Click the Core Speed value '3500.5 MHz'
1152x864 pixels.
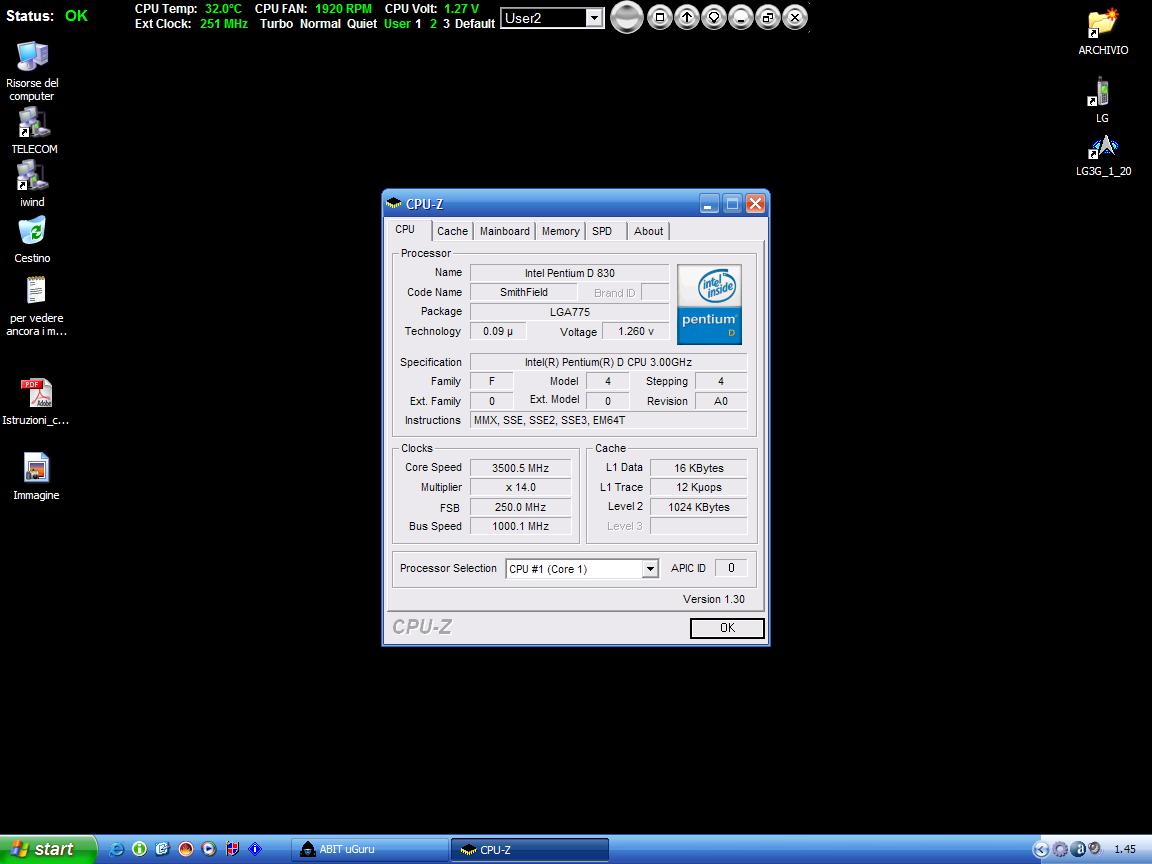pos(520,468)
